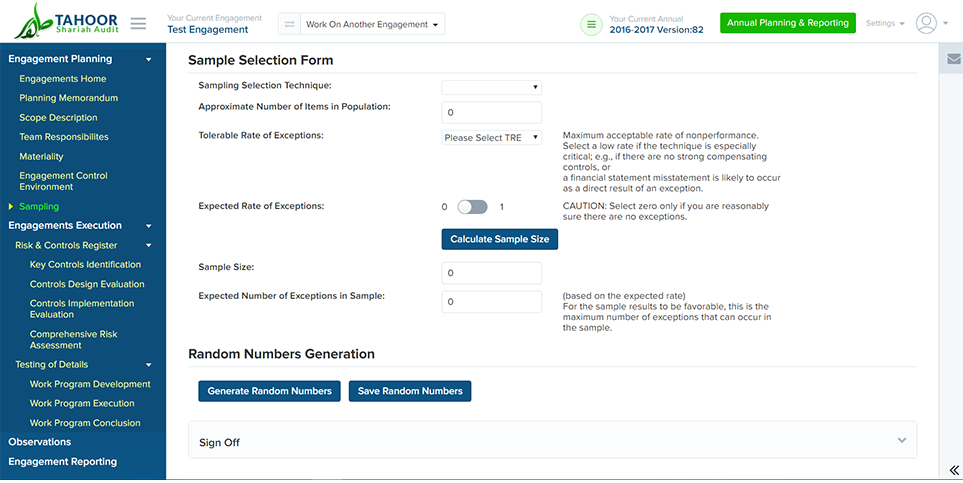Open Planning Memorandum in the sidebar
Screen dimensions: 963x483
tap(69, 98)
